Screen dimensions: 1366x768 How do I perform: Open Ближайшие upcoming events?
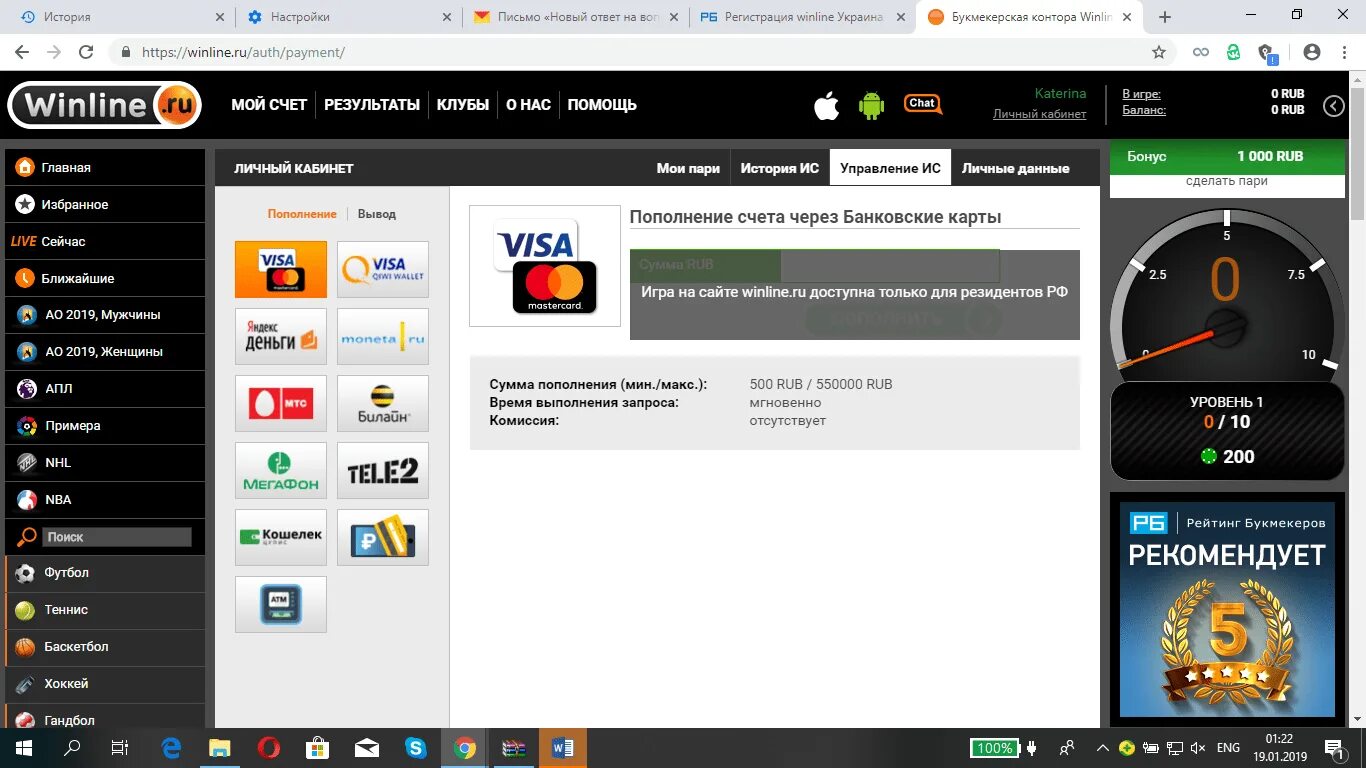(x=105, y=278)
